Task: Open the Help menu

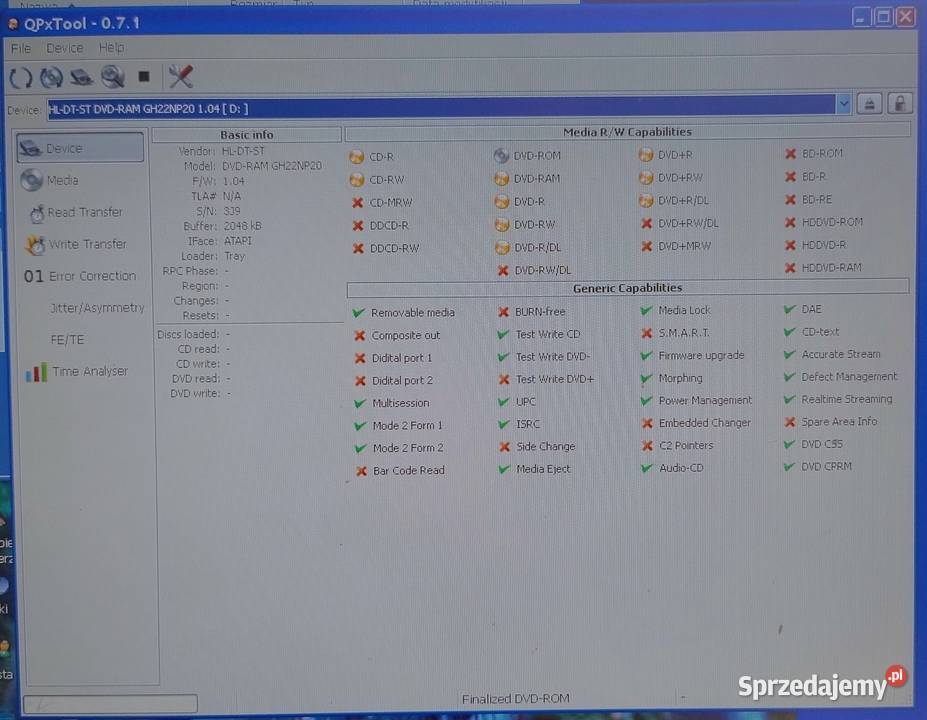Action: (111, 48)
